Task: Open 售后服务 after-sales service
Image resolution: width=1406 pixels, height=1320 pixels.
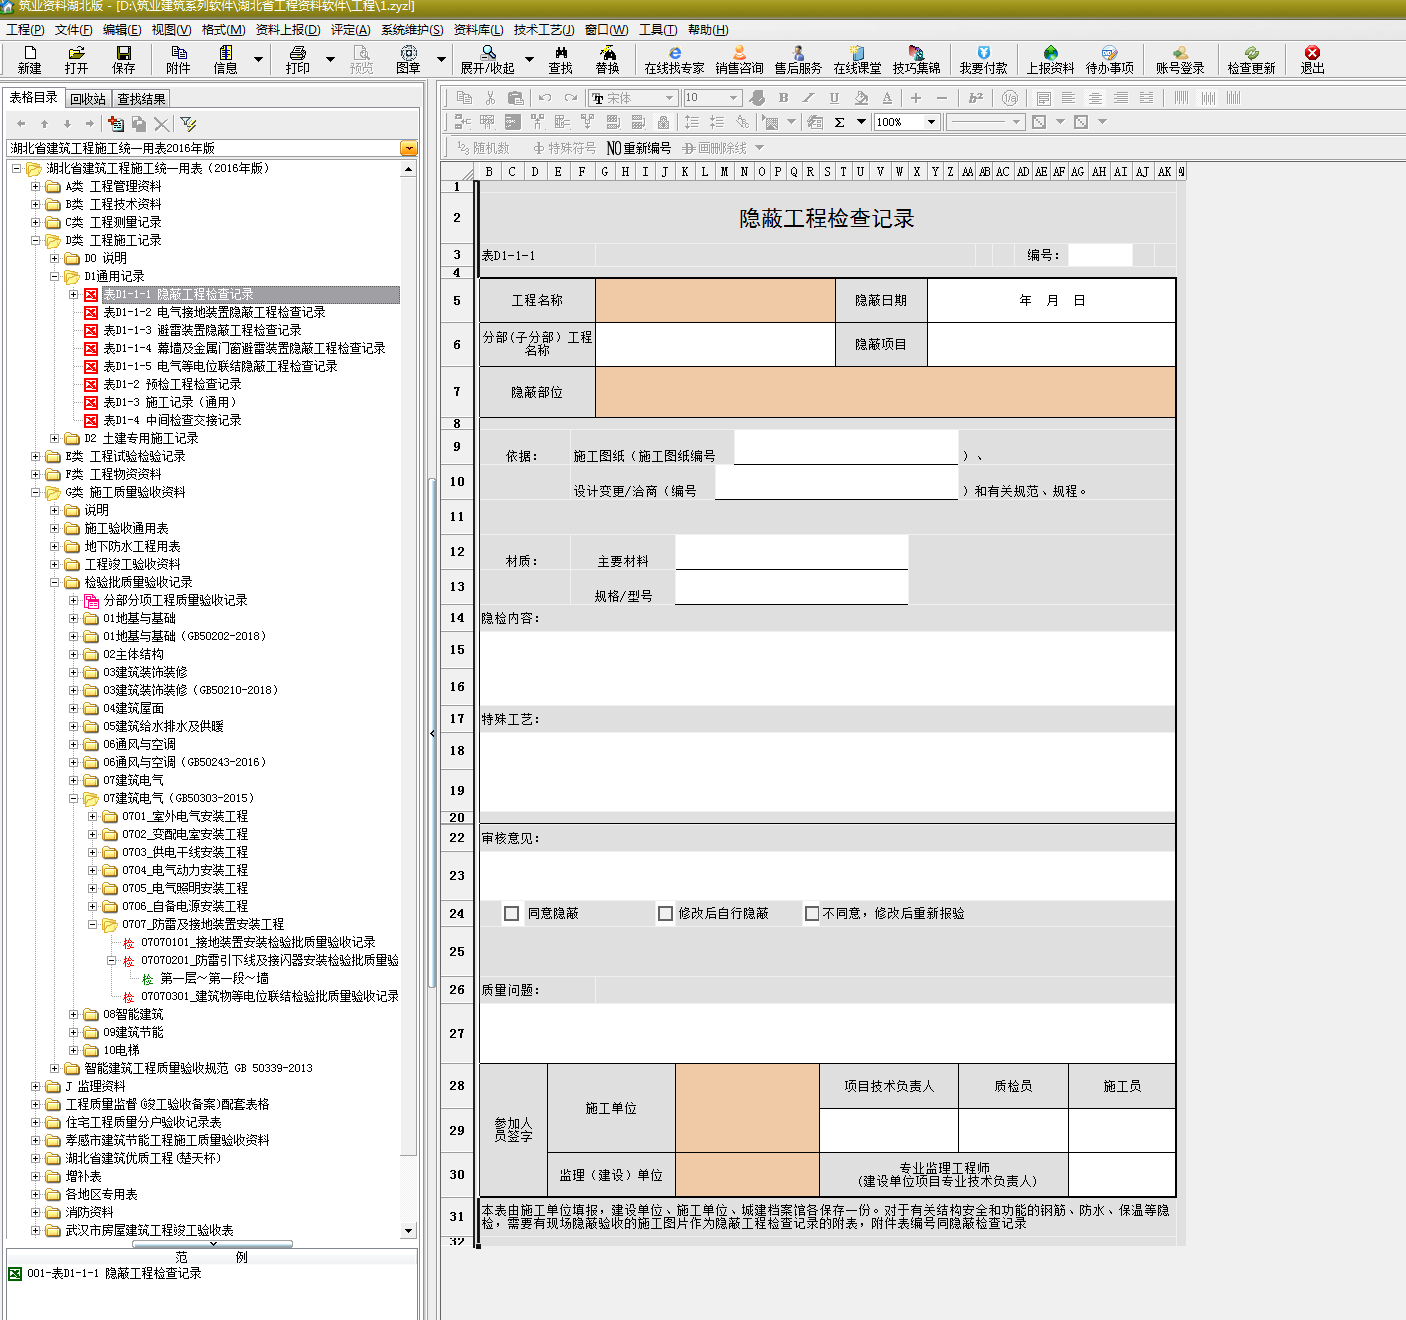Action: (x=798, y=60)
